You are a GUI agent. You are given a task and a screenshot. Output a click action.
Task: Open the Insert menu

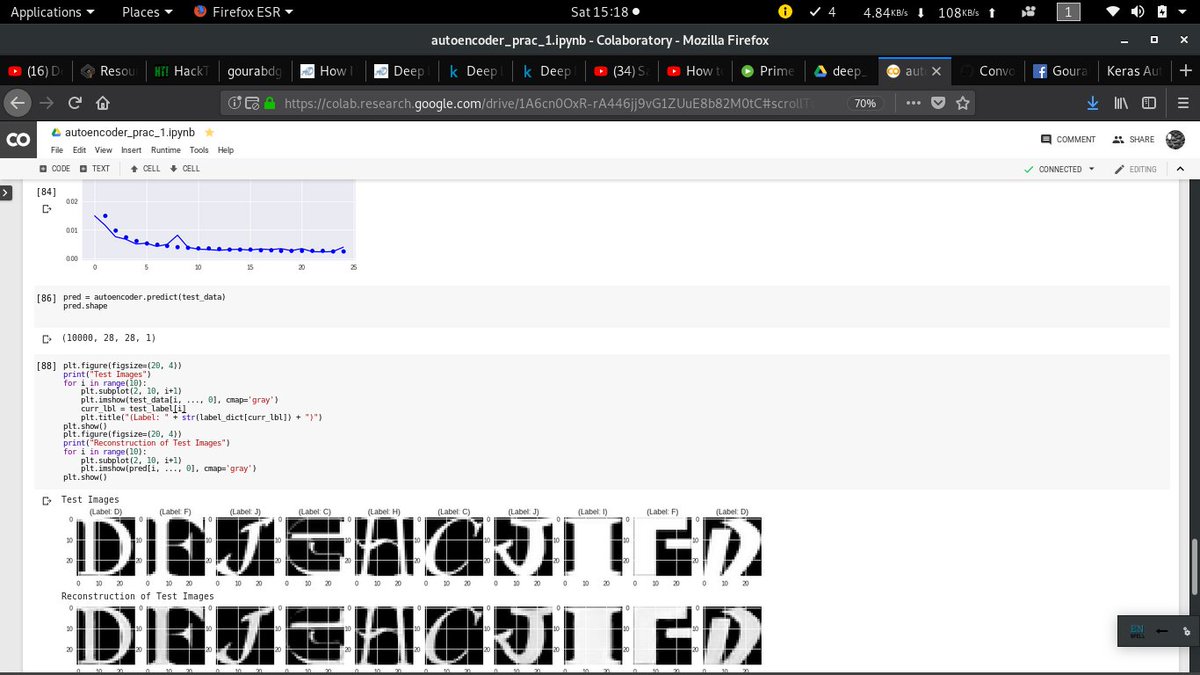131,149
